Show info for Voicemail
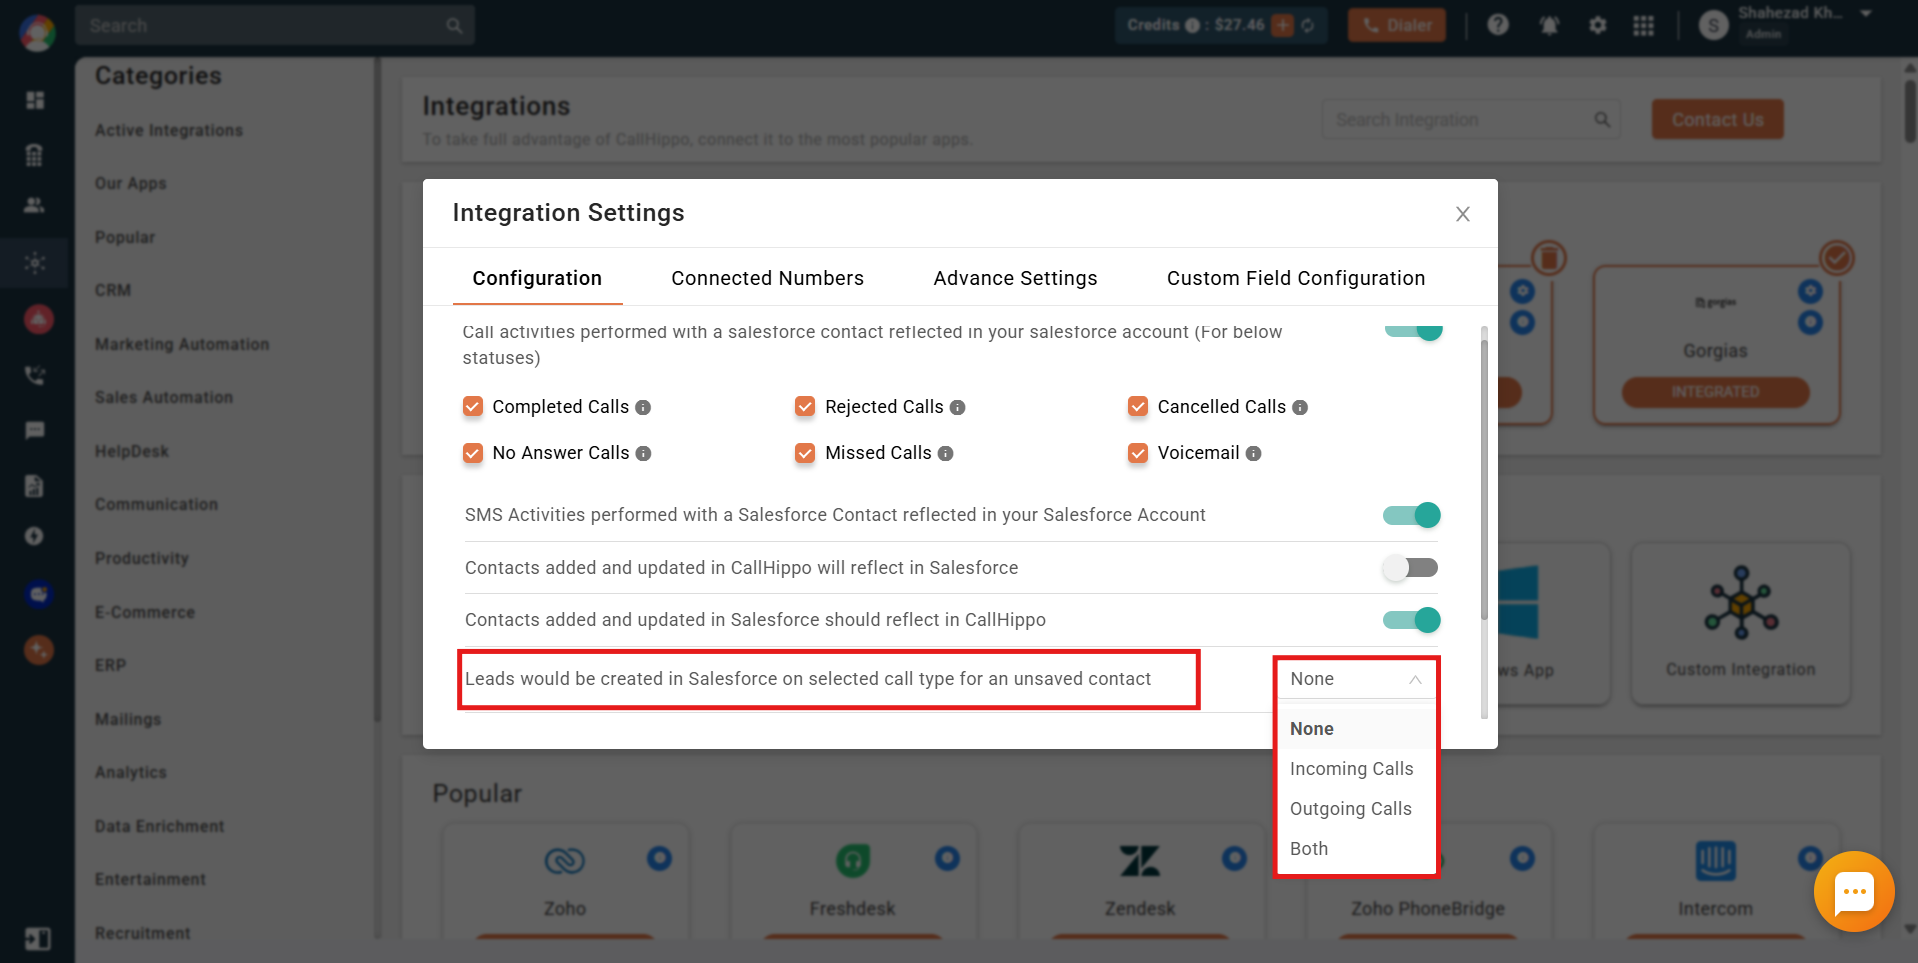The height and width of the screenshot is (963, 1918). 1253,453
